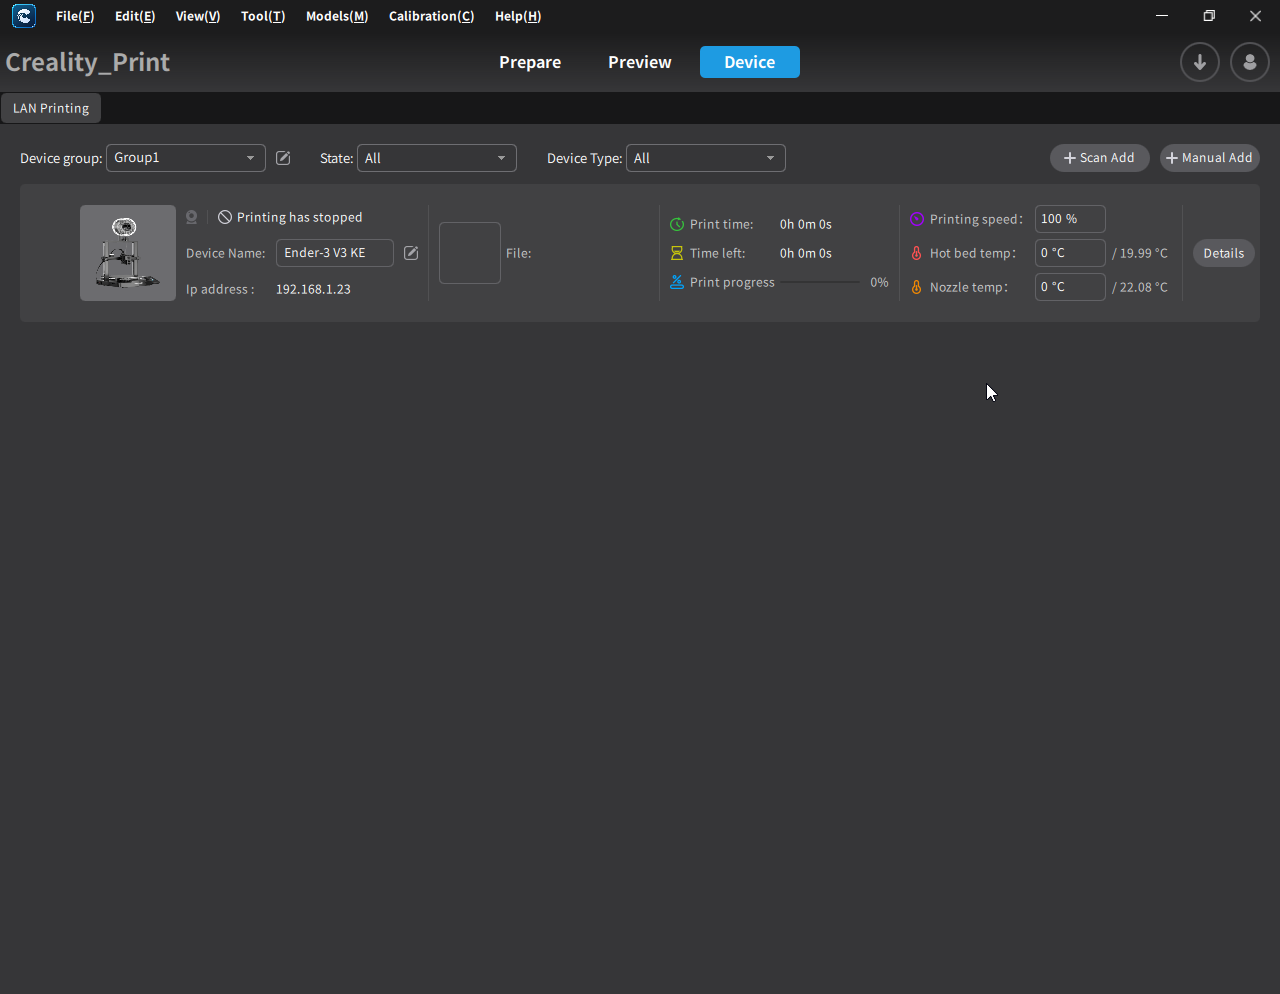Viewport: 1280px width, 994px height.
Task: Switch to the Preview tab
Action: coord(640,62)
